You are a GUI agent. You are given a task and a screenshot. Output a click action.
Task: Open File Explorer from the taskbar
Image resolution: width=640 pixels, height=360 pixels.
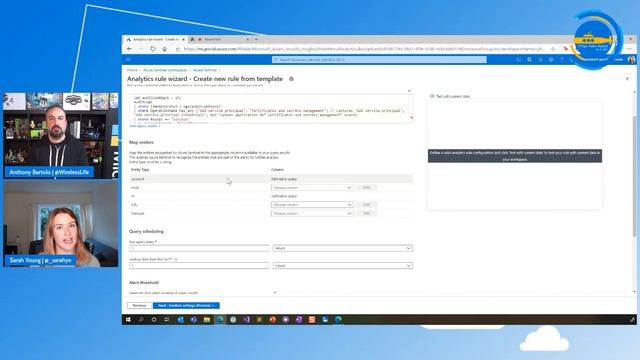tap(207, 320)
